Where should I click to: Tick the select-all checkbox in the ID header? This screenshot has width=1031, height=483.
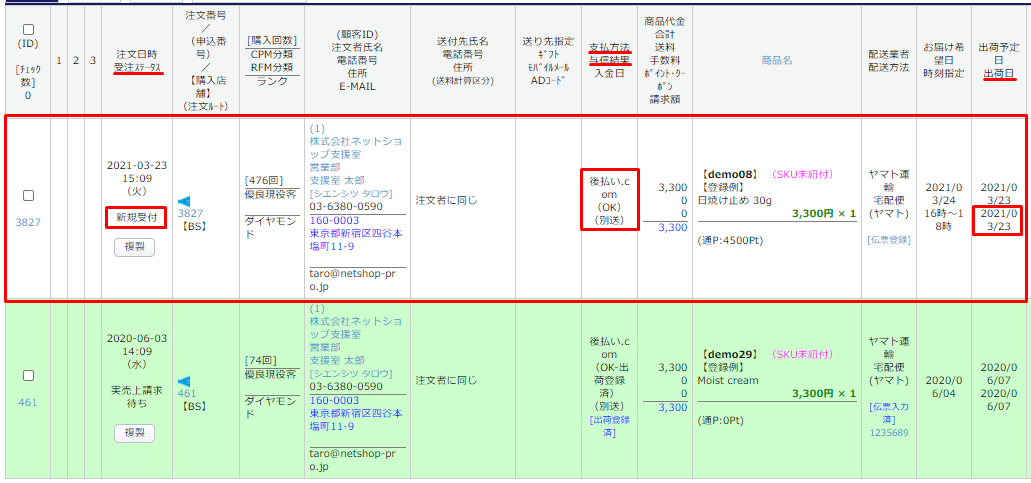click(x=28, y=30)
